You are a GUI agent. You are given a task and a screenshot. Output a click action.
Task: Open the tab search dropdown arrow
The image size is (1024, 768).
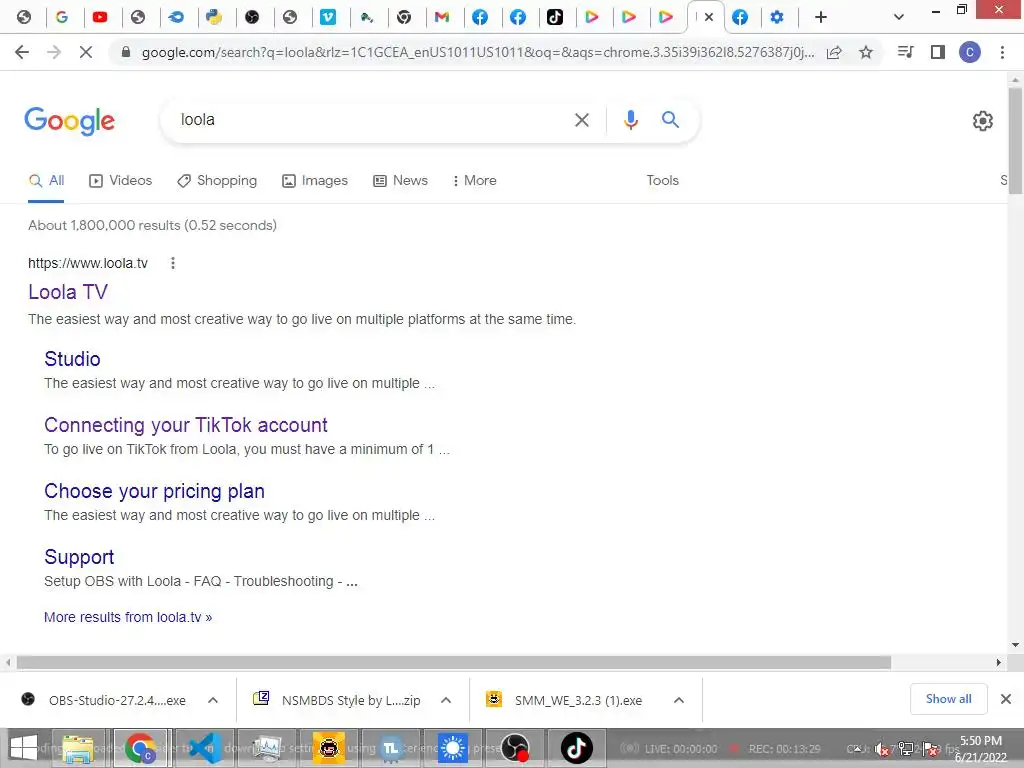click(x=899, y=17)
